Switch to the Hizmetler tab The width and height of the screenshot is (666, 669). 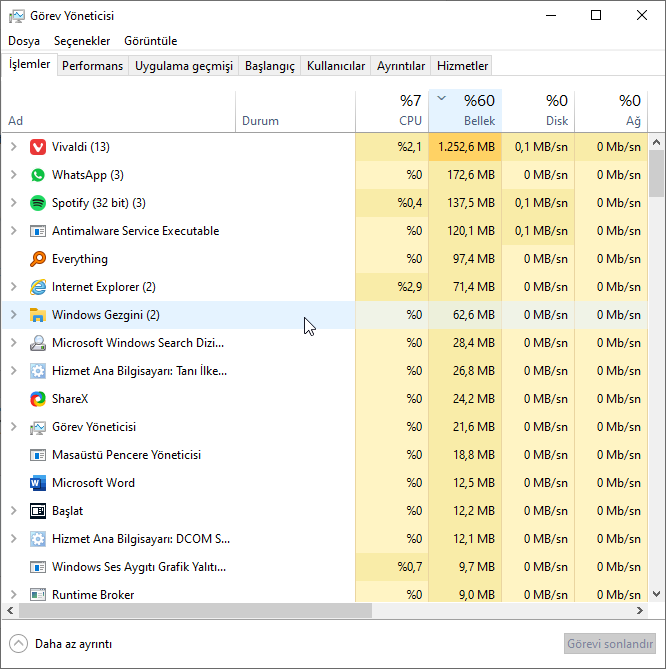(463, 66)
